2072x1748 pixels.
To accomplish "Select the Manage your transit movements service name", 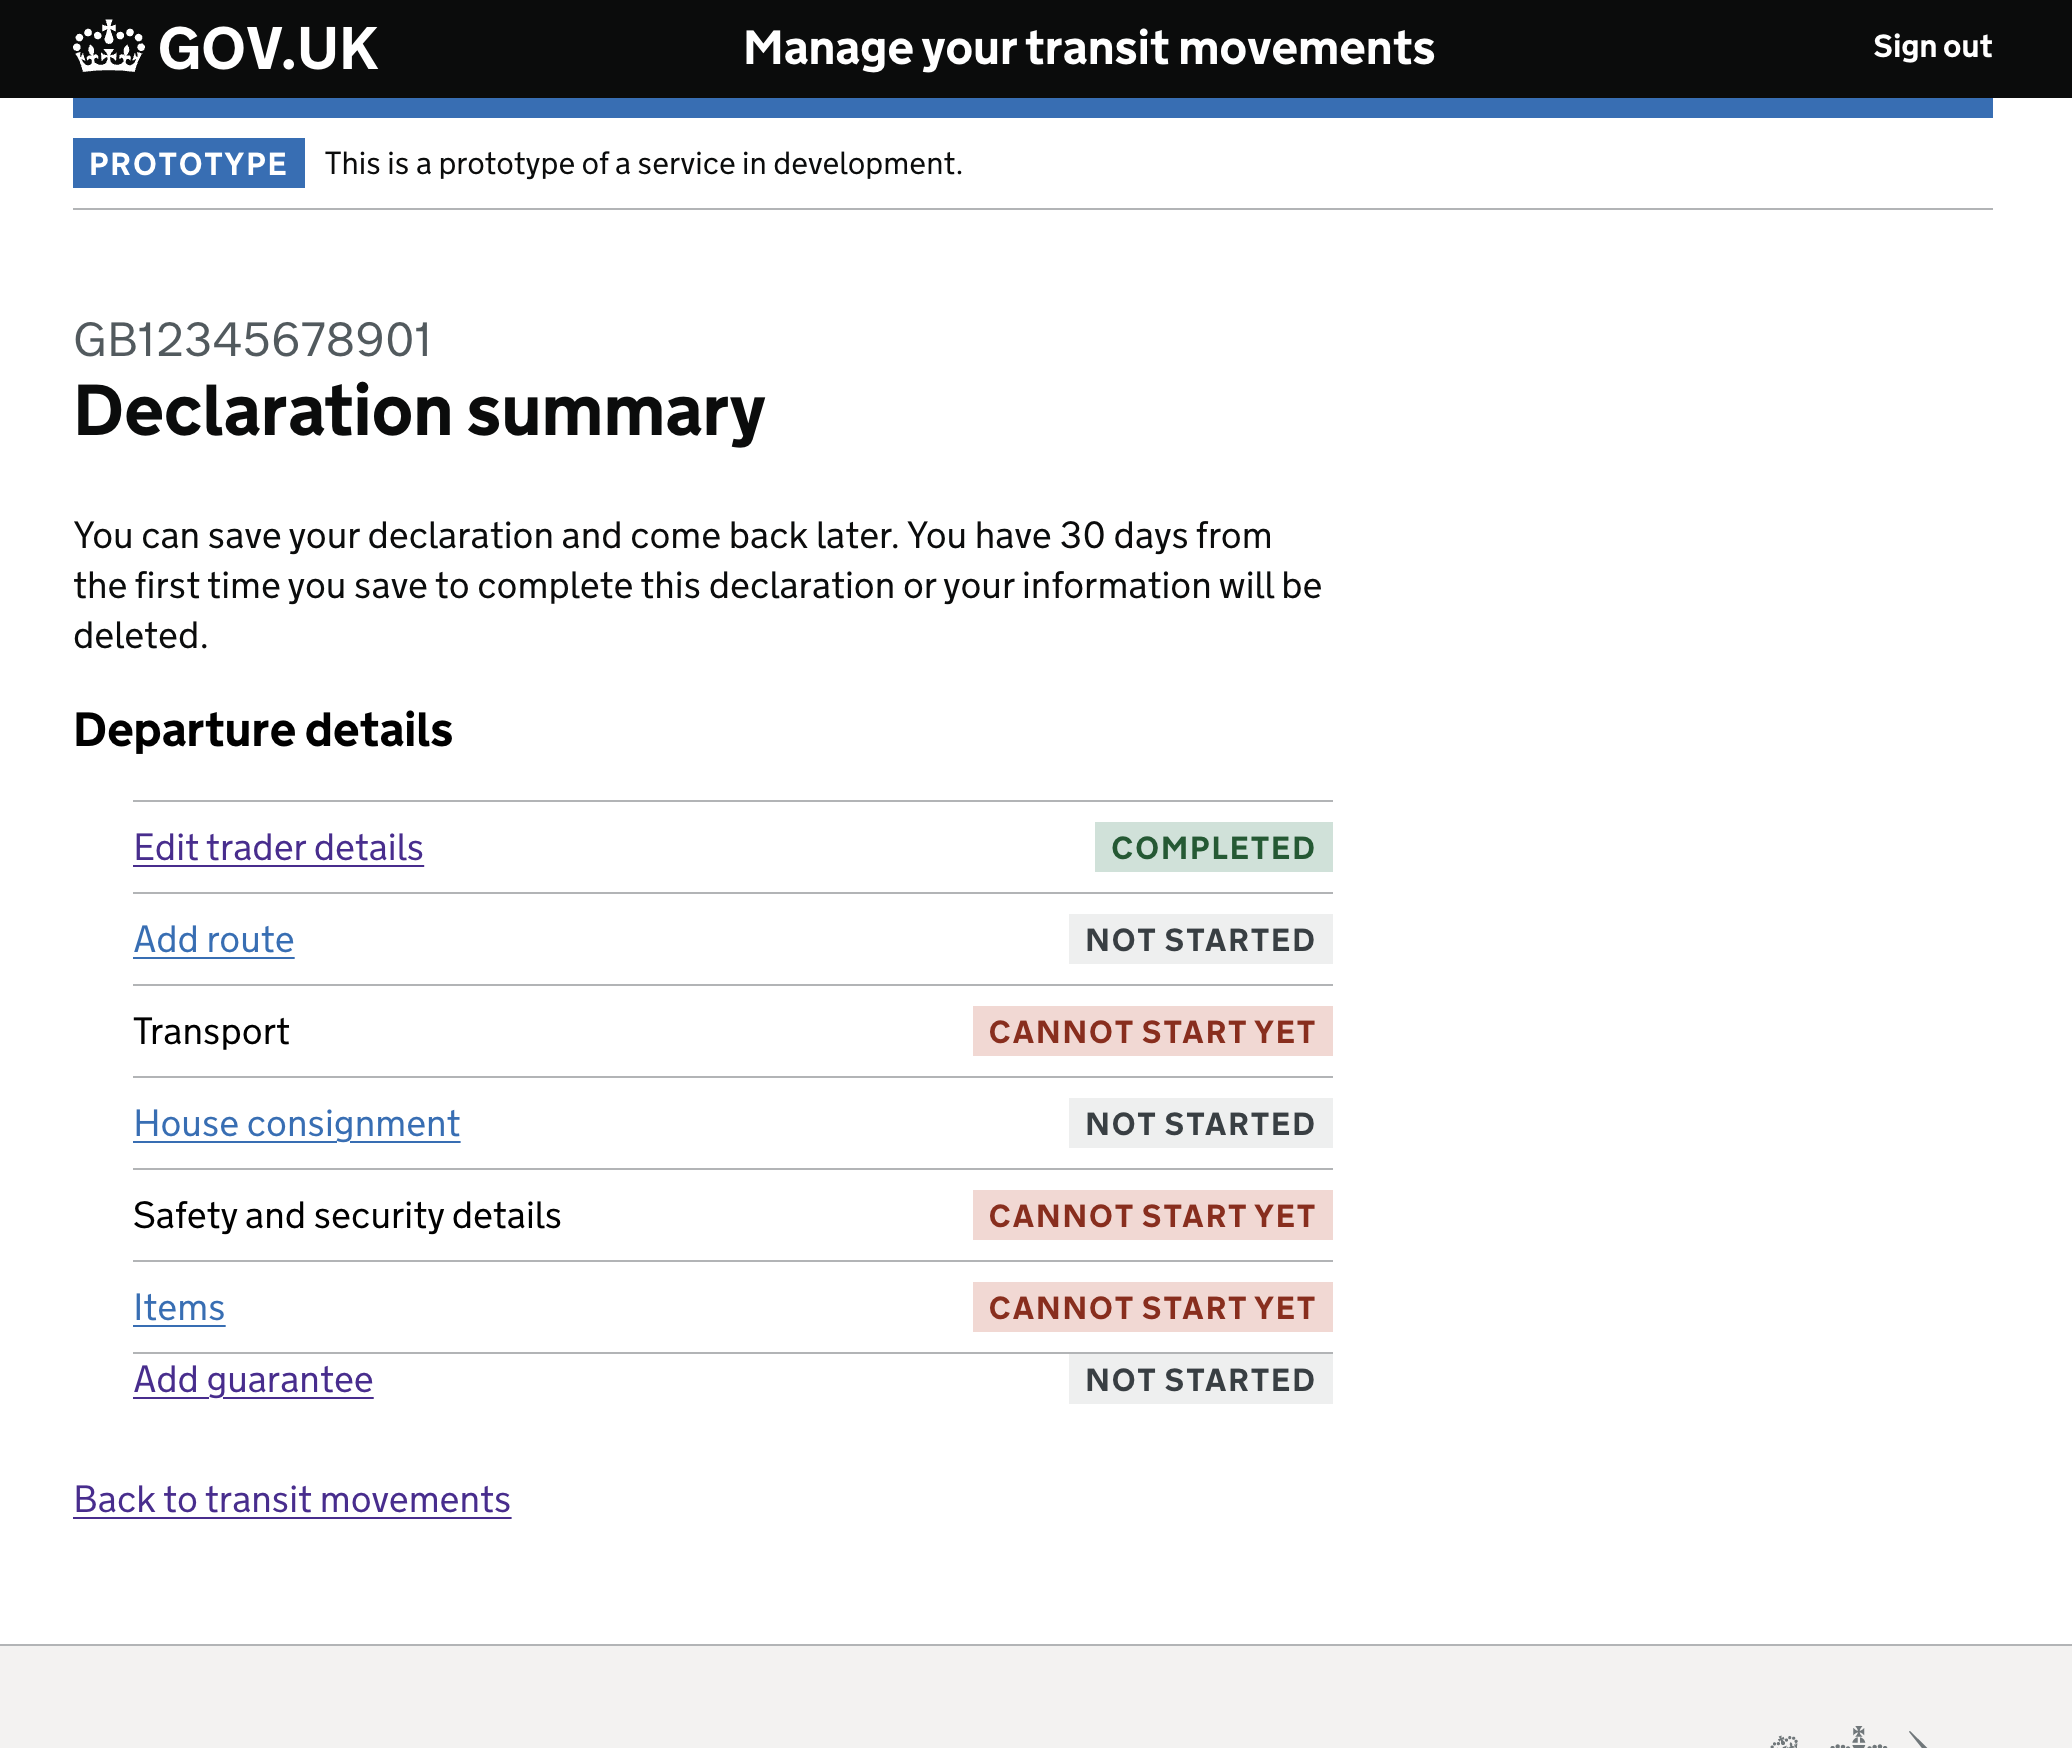I will pyautogui.click(x=1090, y=46).
